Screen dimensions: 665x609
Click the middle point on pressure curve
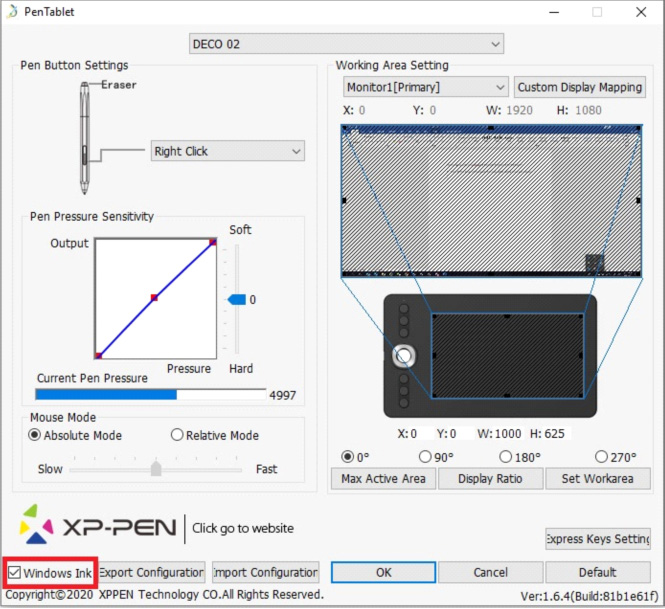pyautogui.click(x=154, y=298)
